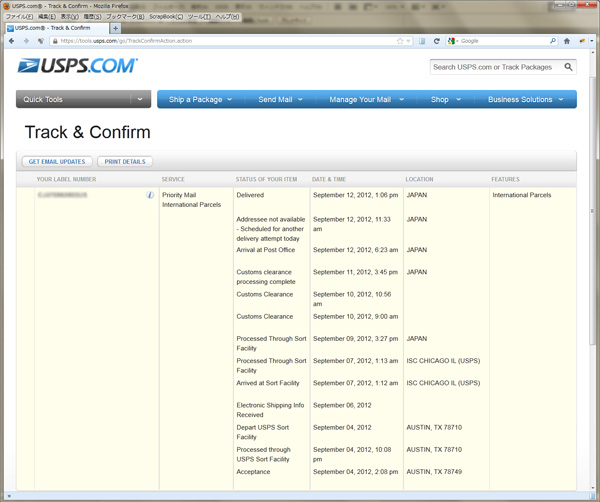
Task: Go back with the browser back arrow
Action: [x=11, y=41]
